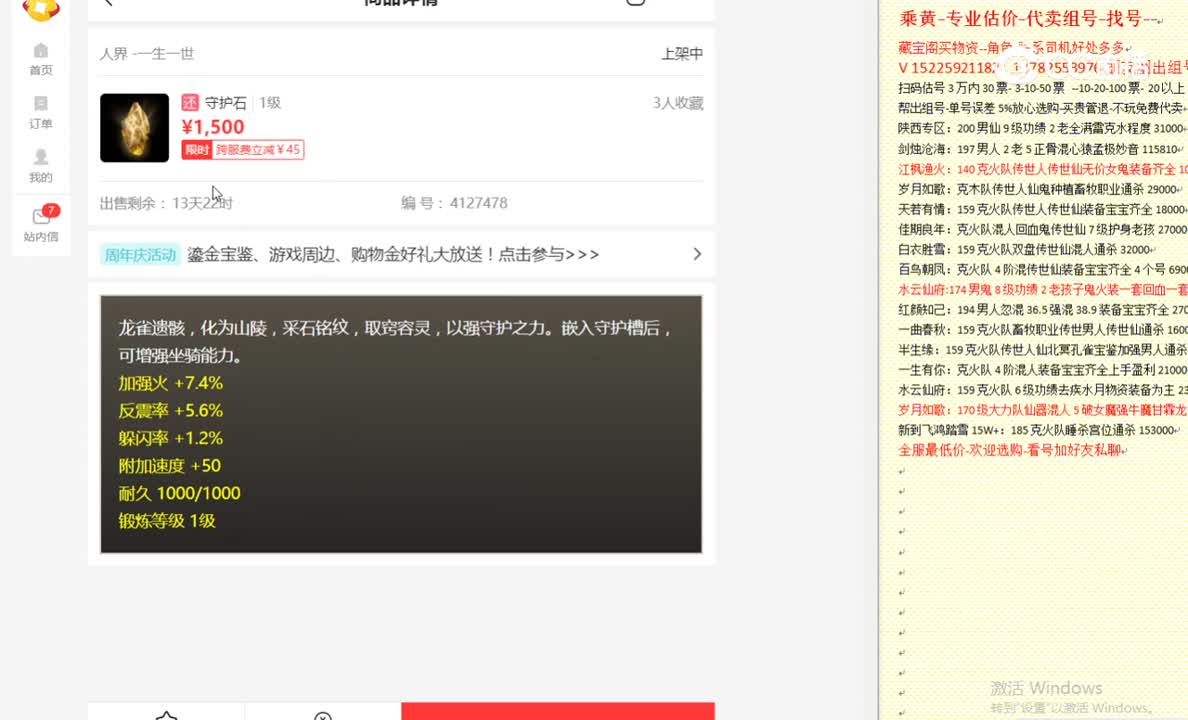The width and height of the screenshot is (1188, 720).
Task: Click the red 岁月如歌：170级大力队 line
Action: pos(1043,410)
